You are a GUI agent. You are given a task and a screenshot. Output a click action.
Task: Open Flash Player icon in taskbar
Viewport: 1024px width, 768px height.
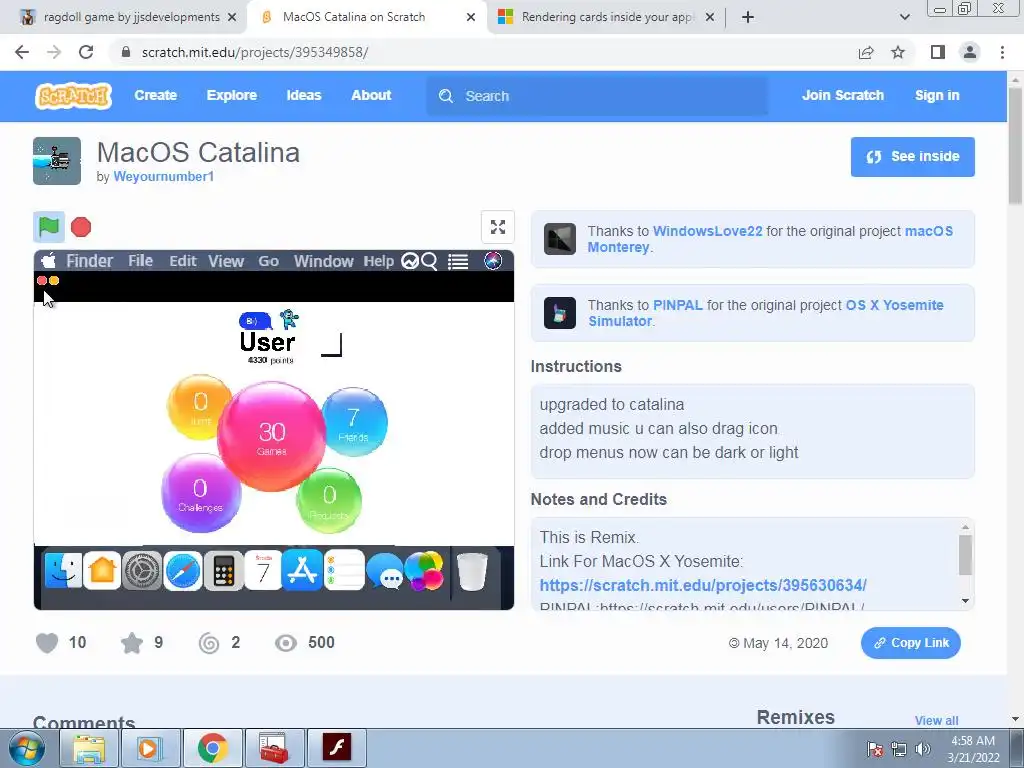click(337, 748)
